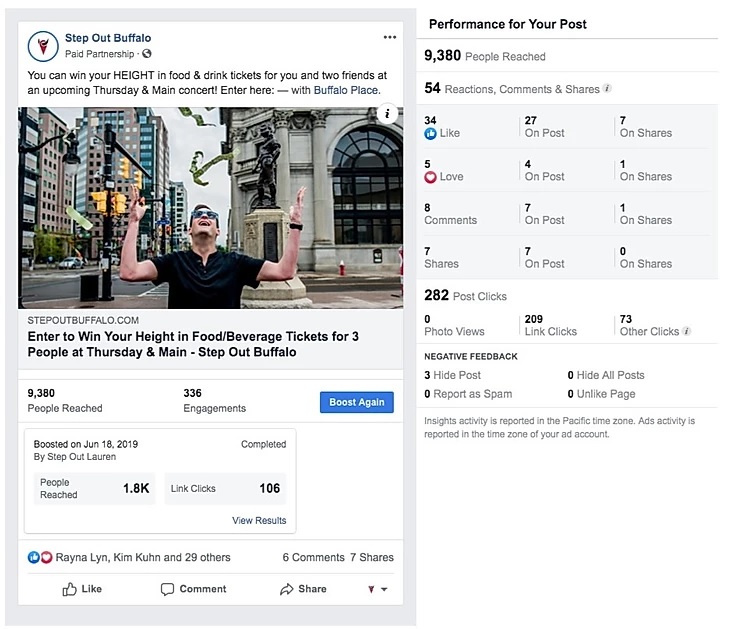
Task: Click the post photo of man with raised arms
Action: click(210, 208)
